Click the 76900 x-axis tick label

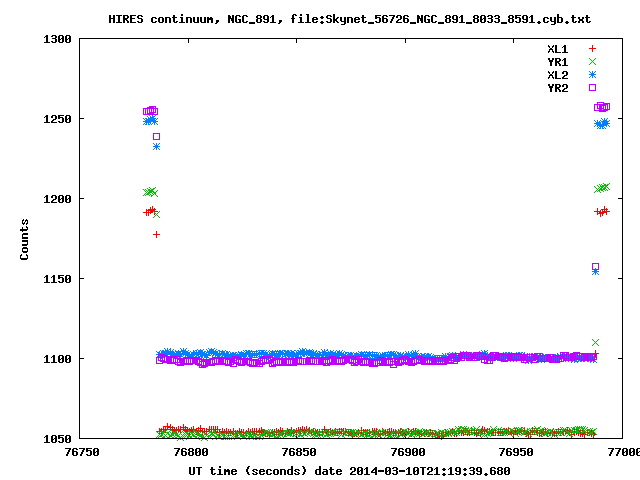pyautogui.click(x=408, y=452)
